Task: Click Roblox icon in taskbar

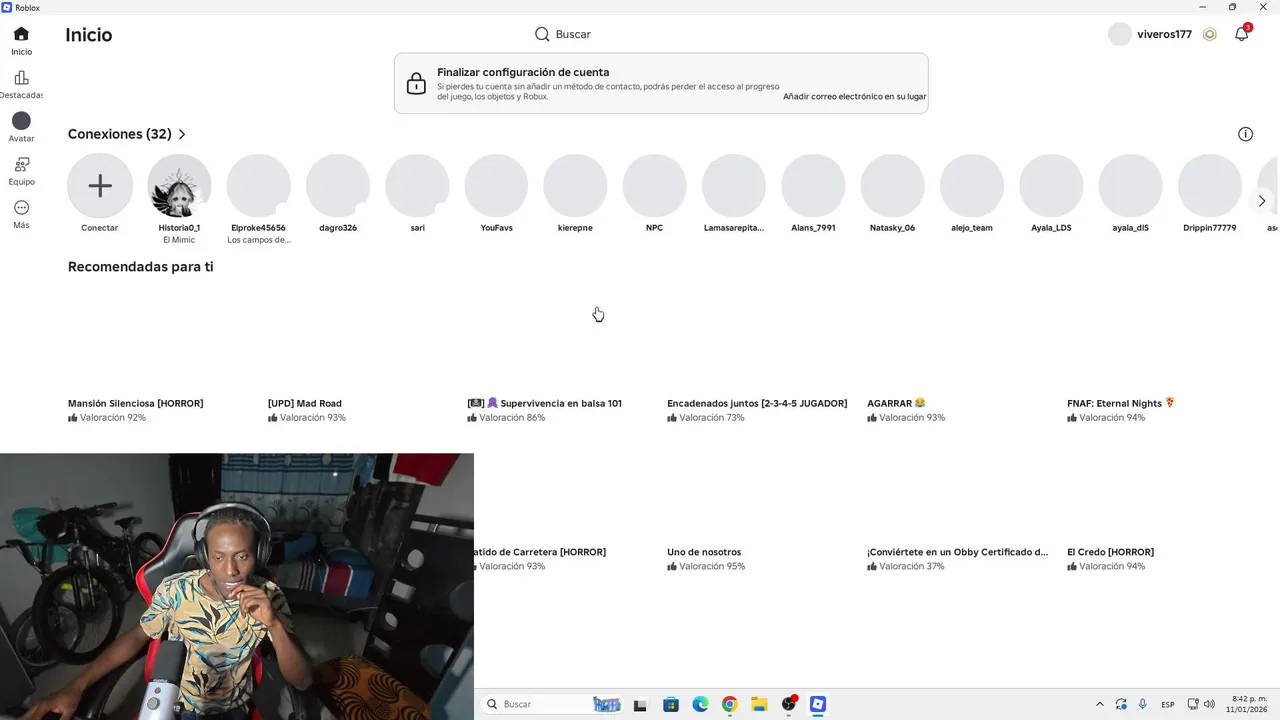Action: 818,704
